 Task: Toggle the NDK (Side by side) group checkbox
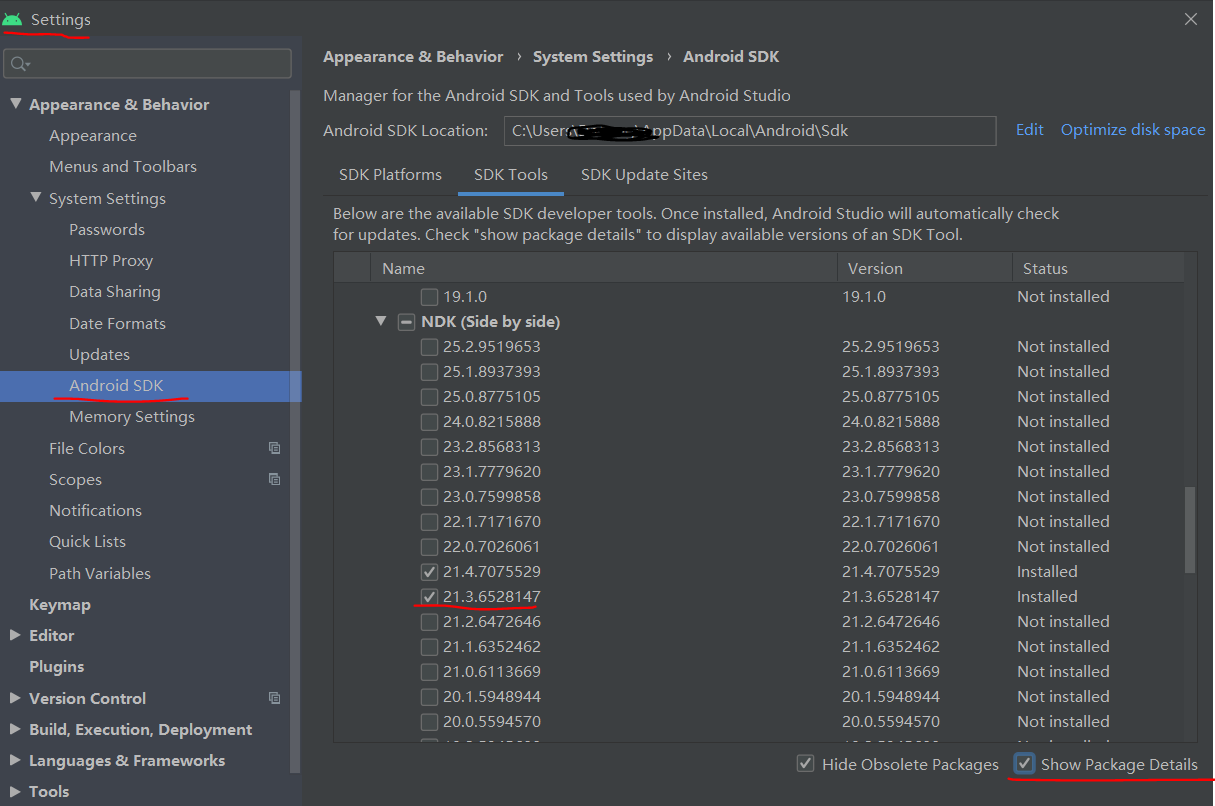pos(406,322)
